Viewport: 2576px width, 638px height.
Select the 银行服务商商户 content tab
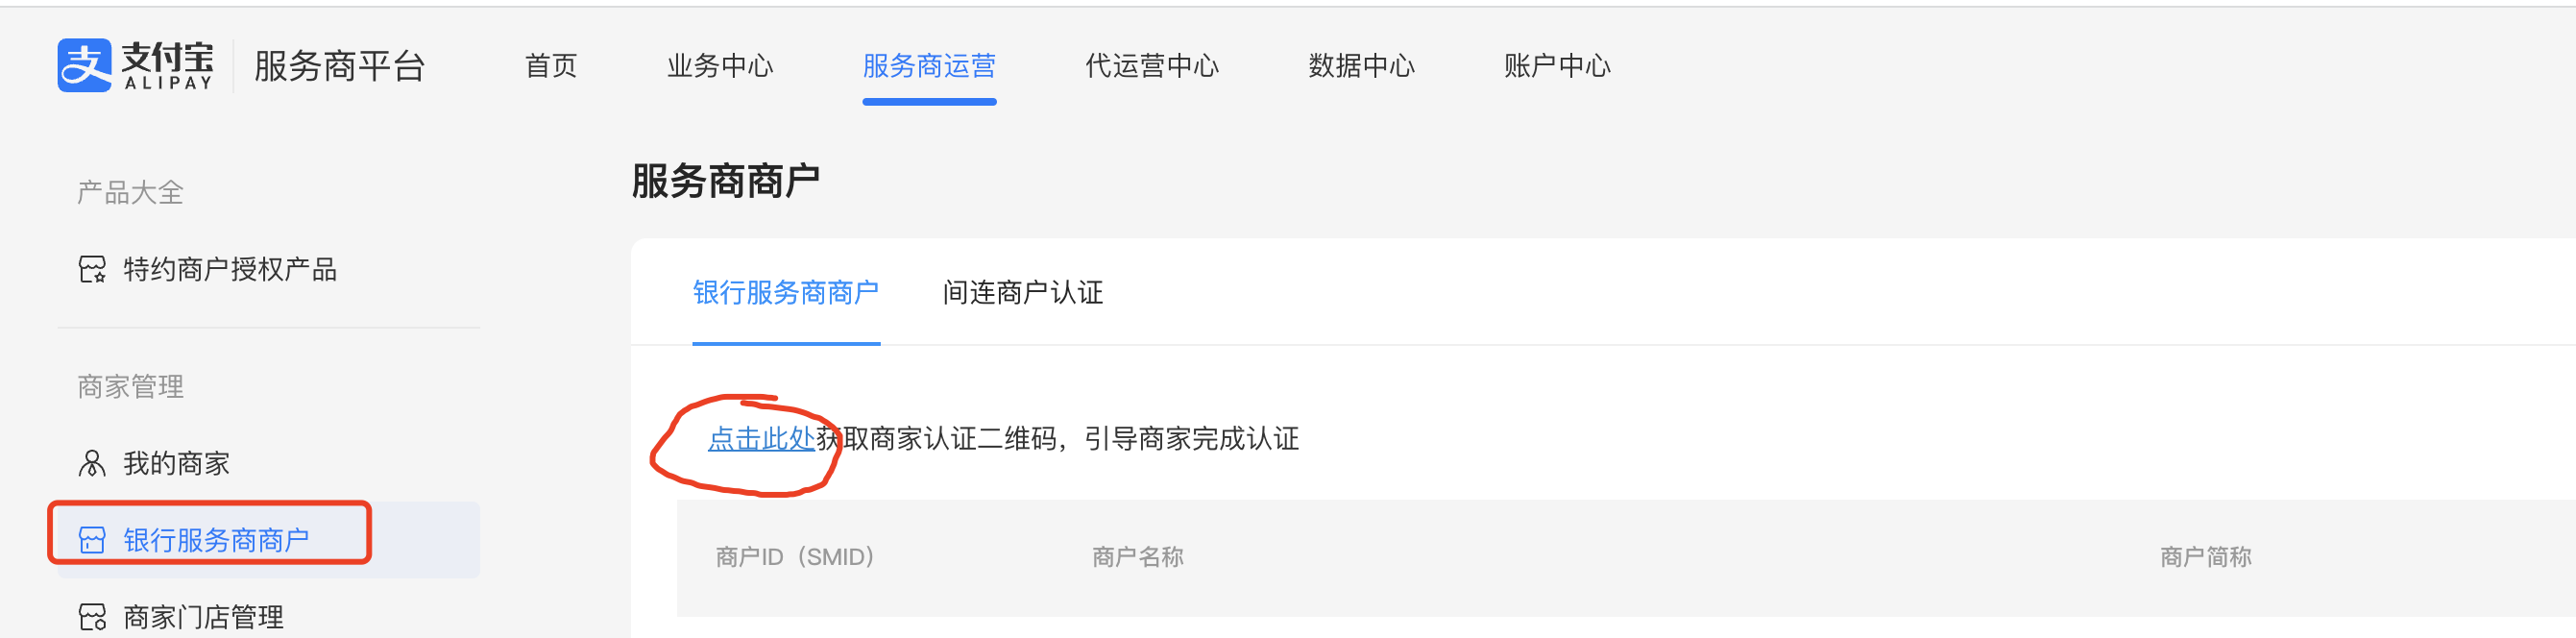(x=786, y=293)
